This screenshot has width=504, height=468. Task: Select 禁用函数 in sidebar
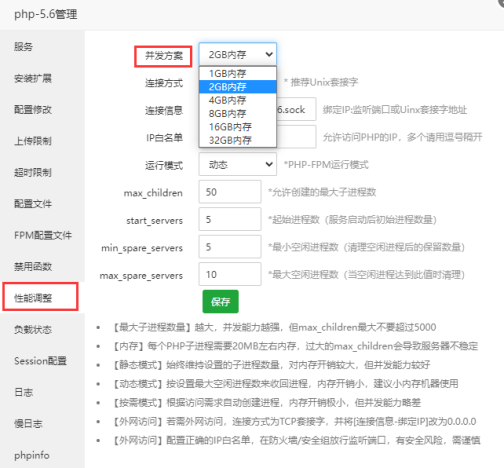coord(33,267)
